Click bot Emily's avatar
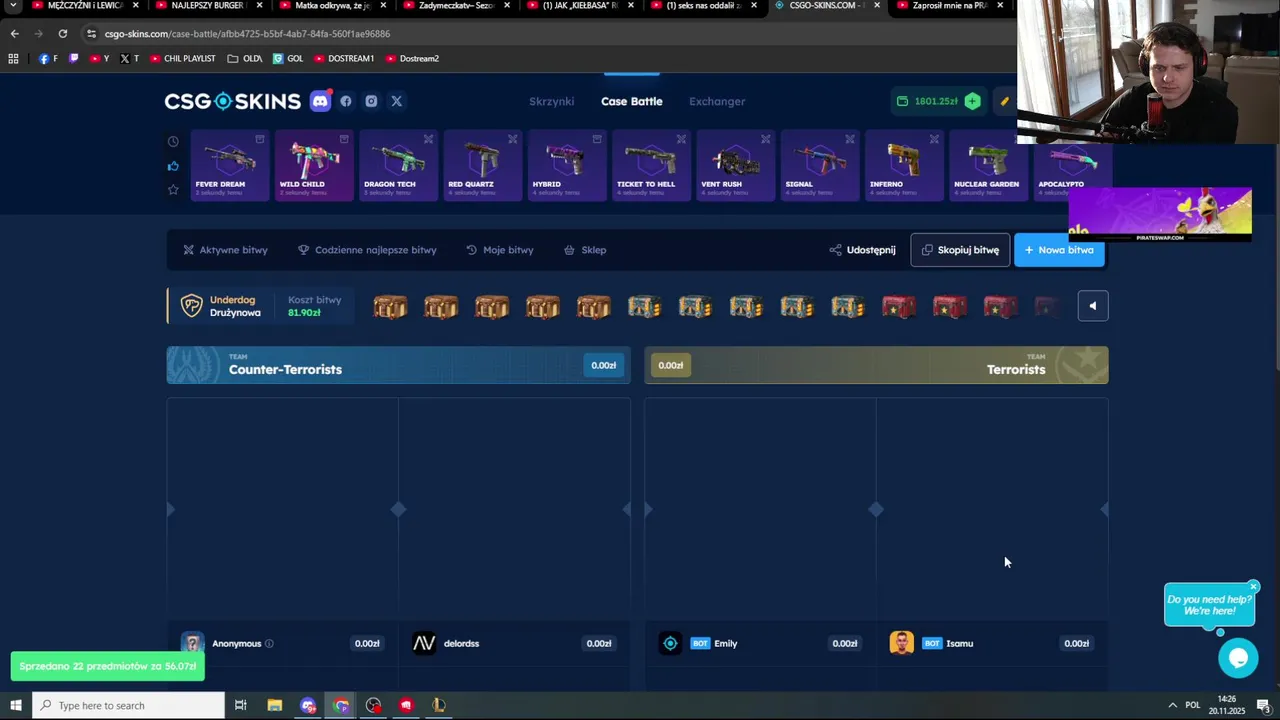Image resolution: width=1280 pixels, height=720 pixels. (670, 643)
